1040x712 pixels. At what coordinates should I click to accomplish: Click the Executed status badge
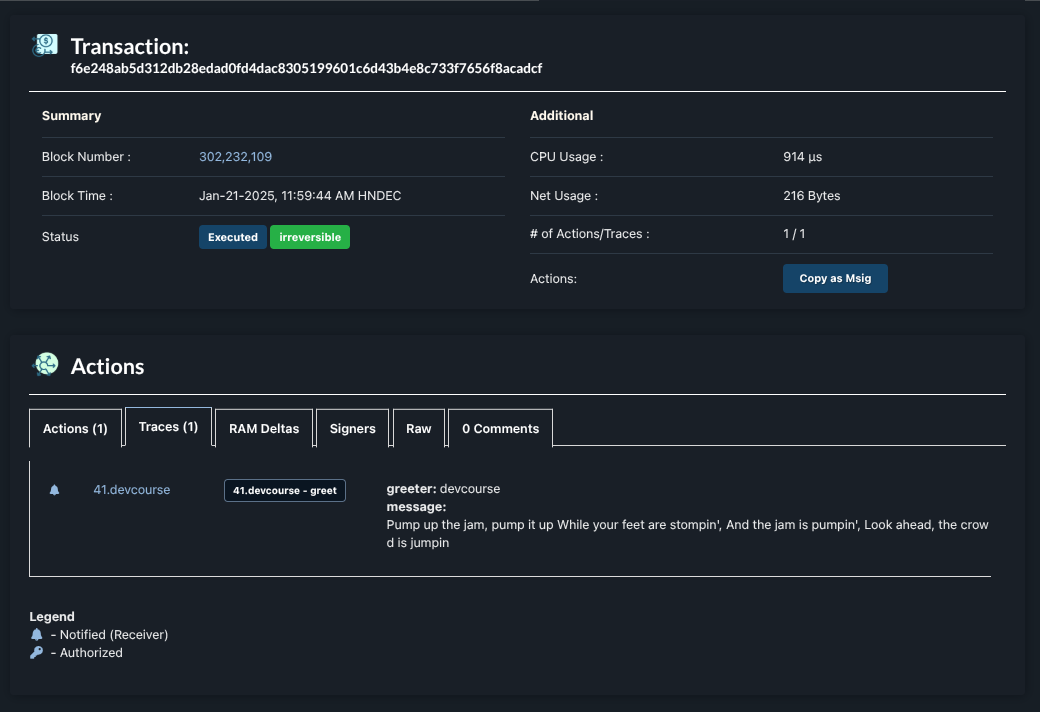point(233,238)
